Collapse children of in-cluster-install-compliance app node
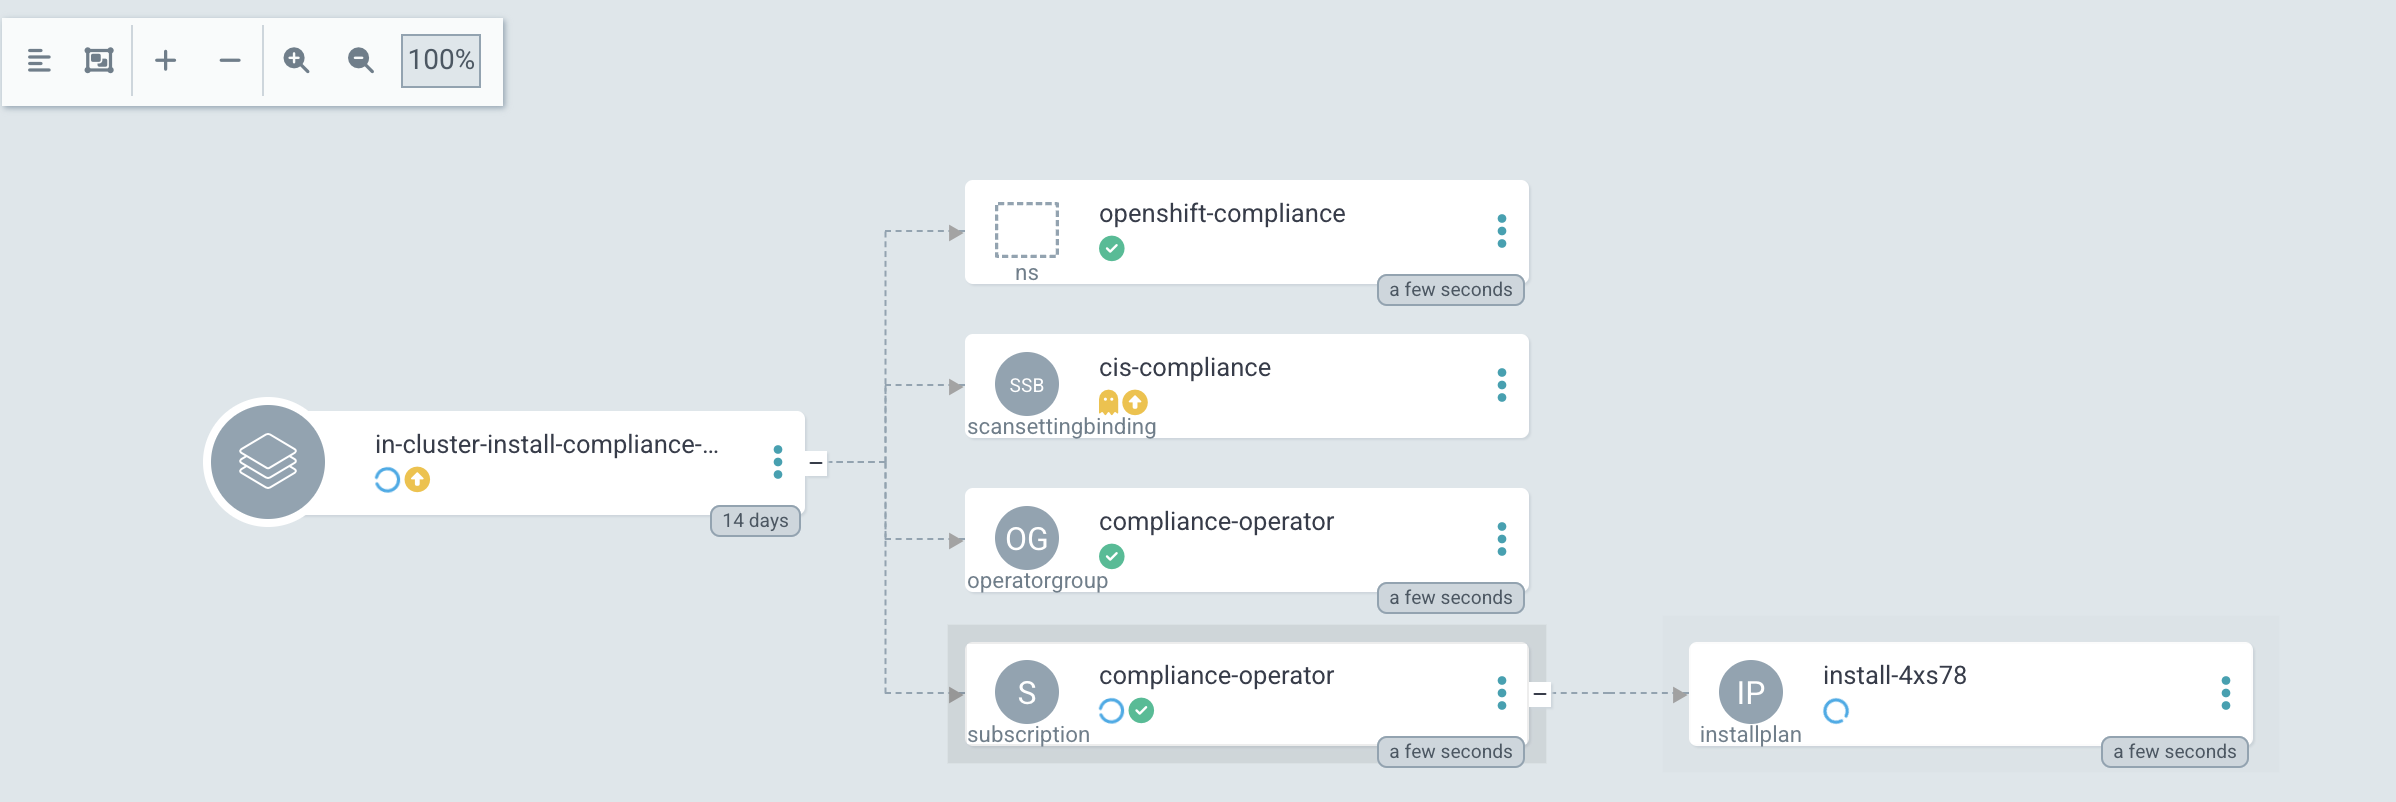This screenshot has height=802, width=2396. [816, 463]
